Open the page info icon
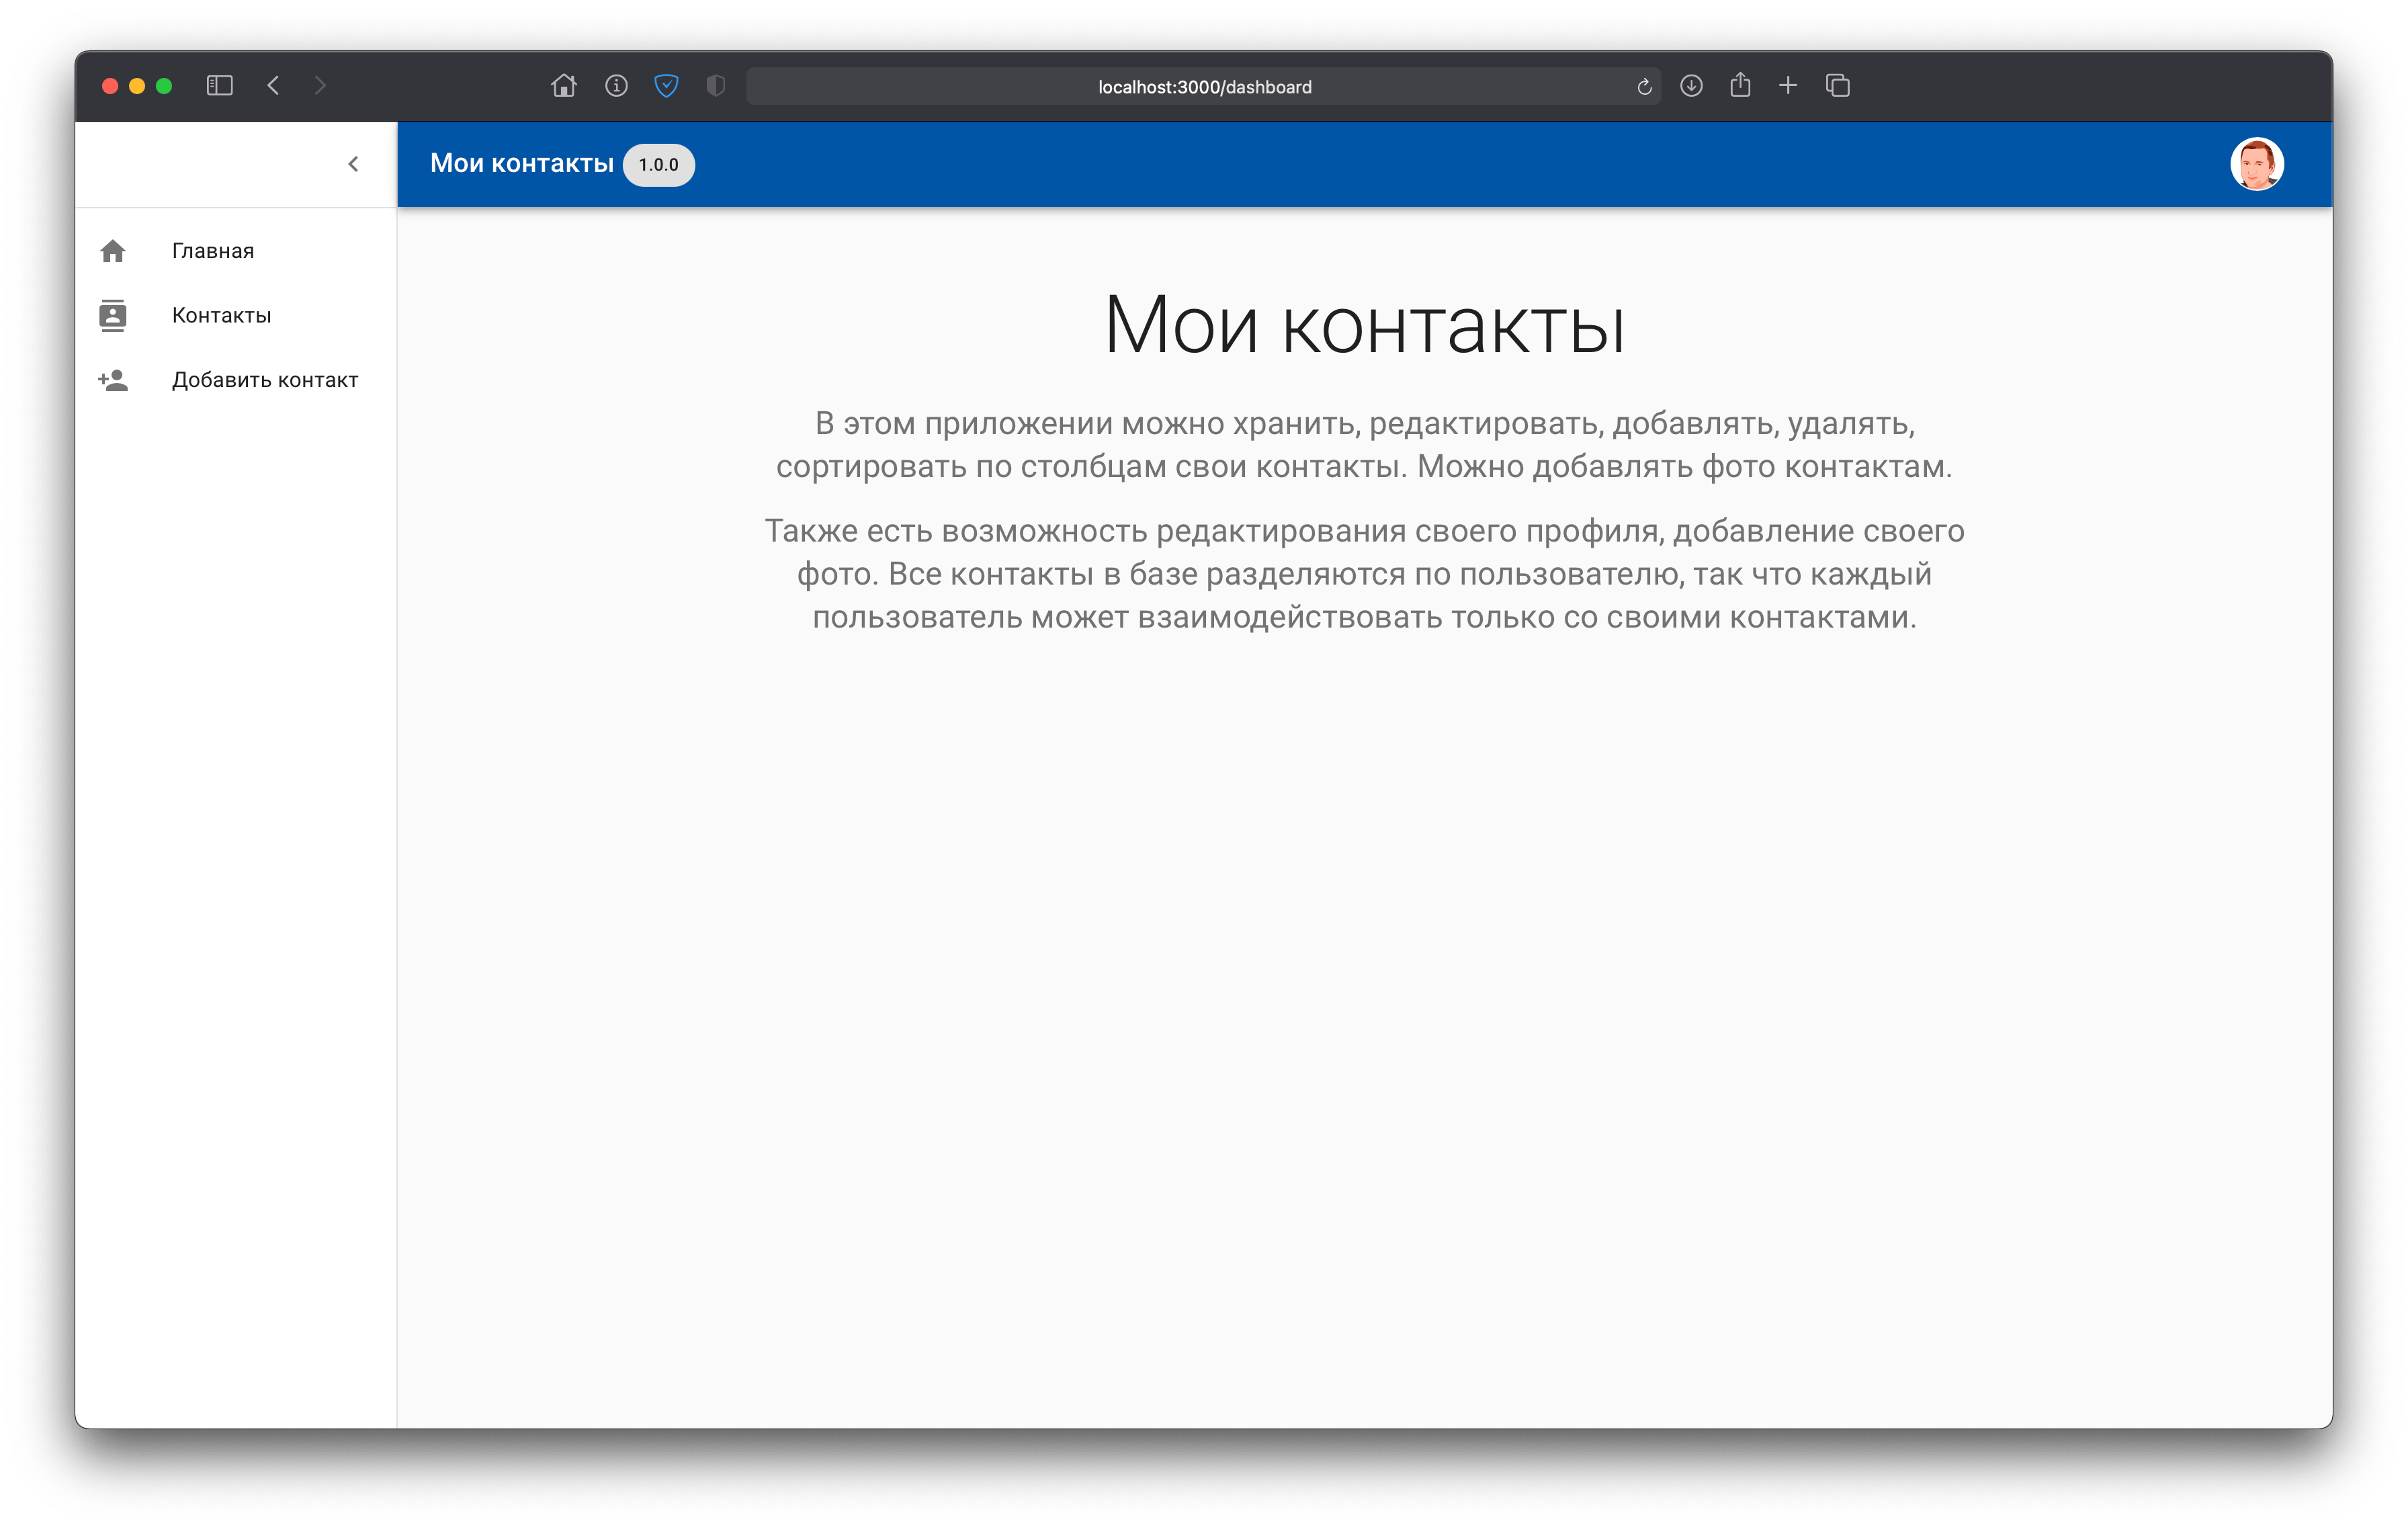 tap(616, 86)
